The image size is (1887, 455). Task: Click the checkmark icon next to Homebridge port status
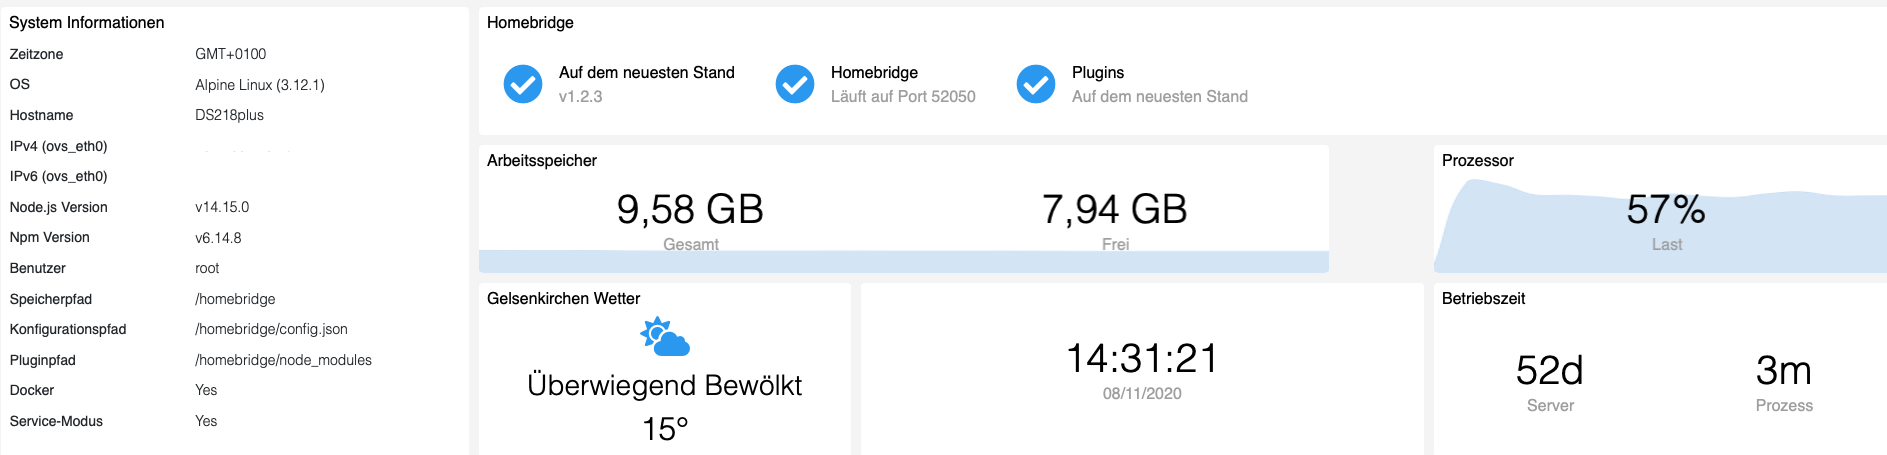click(x=795, y=84)
